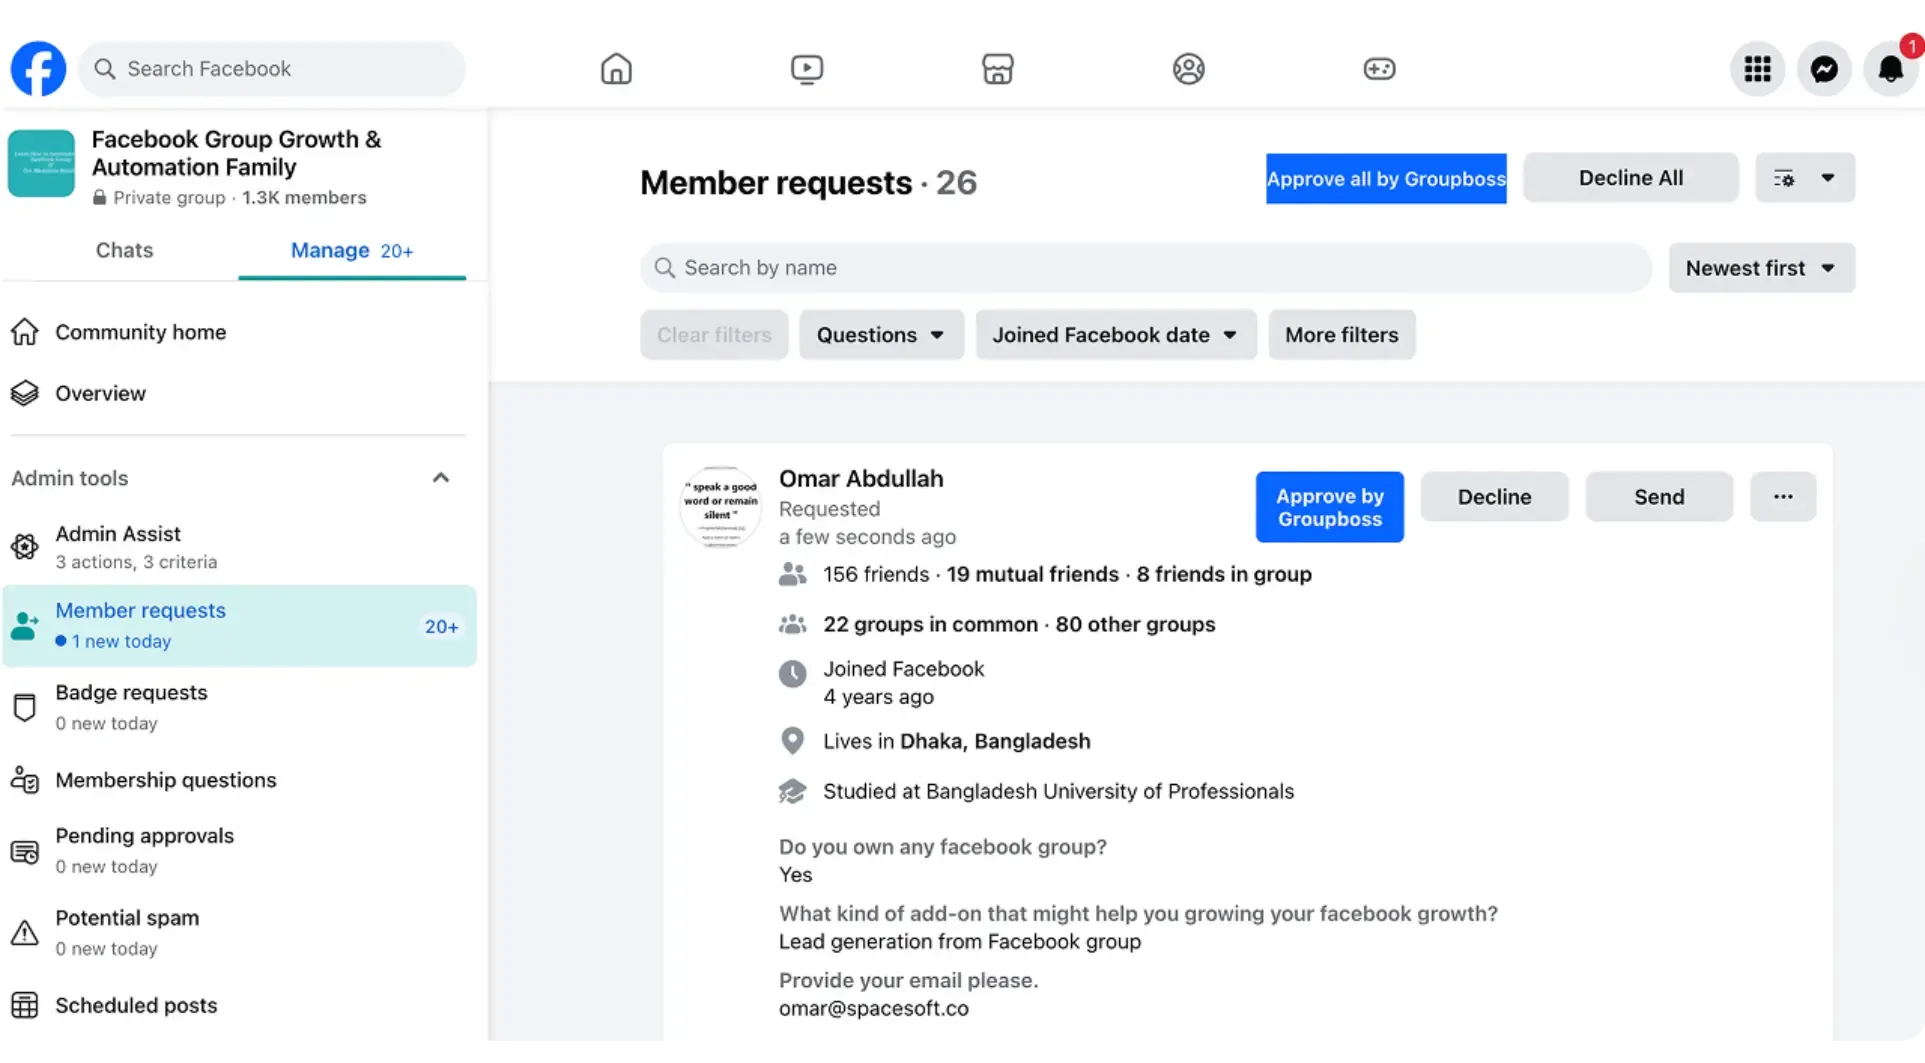The width and height of the screenshot is (1925, 1063).
Task: Click the Search Facebook field
Action: click(x=272, y=69)
